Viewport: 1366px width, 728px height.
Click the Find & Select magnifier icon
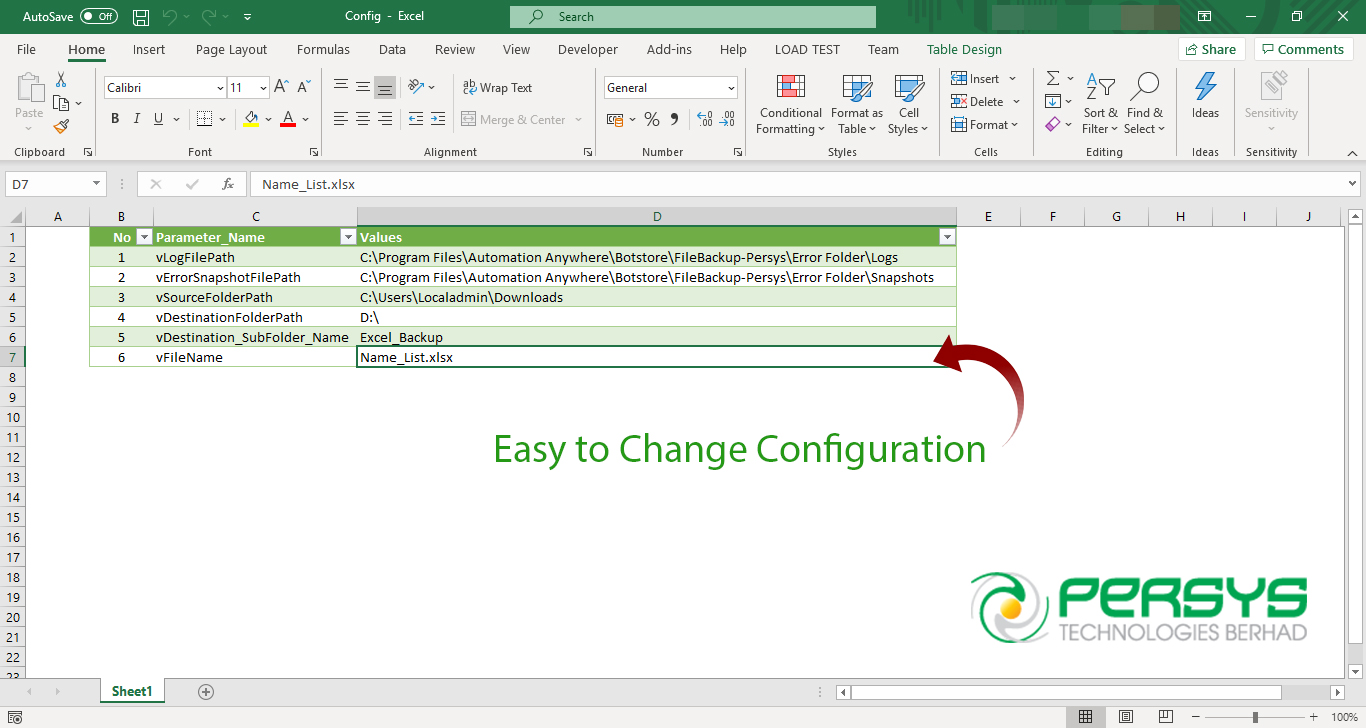(1143, 89)
